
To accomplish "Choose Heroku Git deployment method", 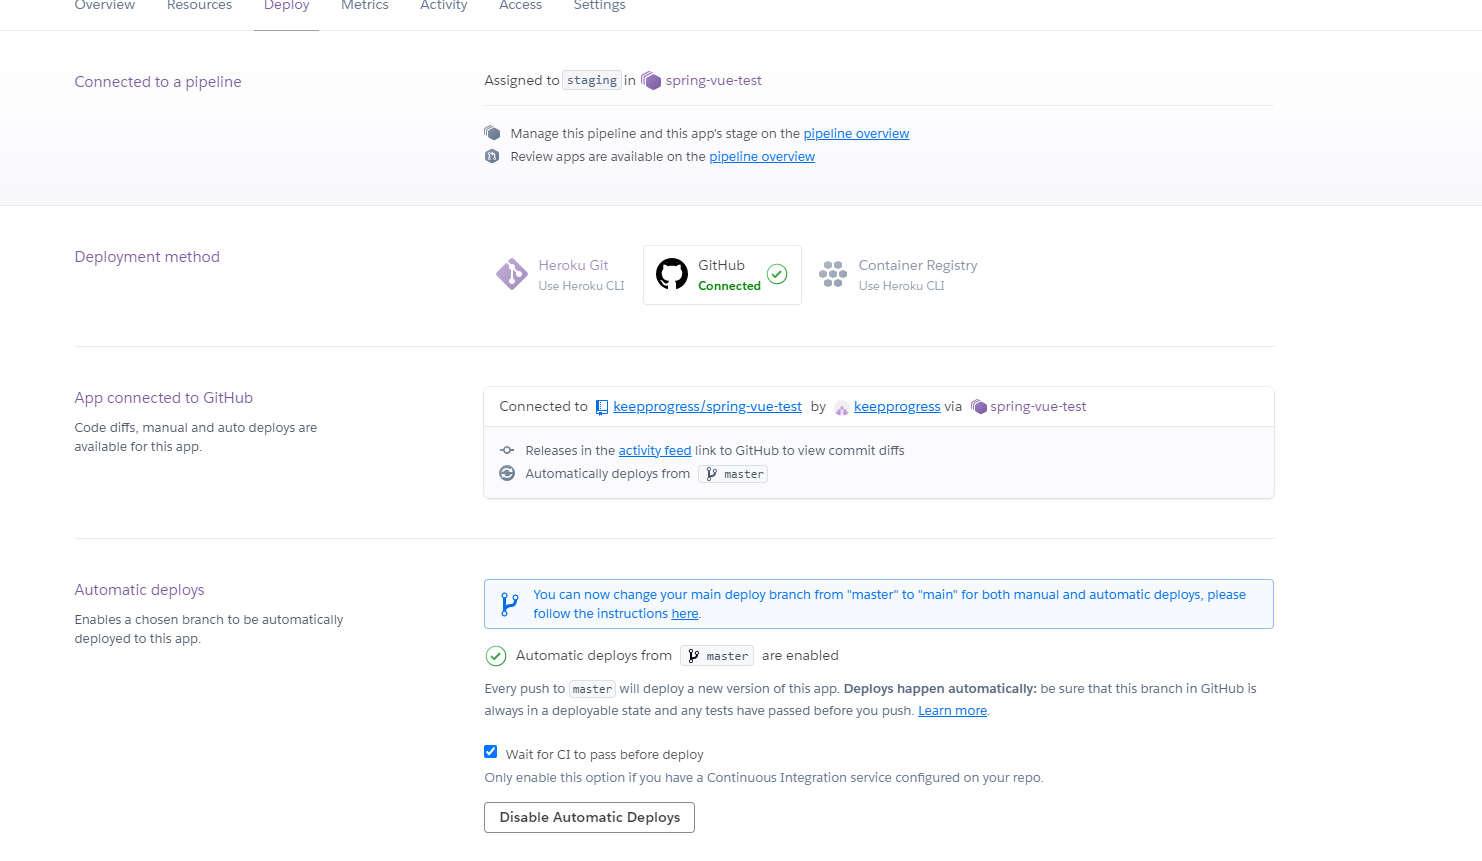I will [560, 275].
